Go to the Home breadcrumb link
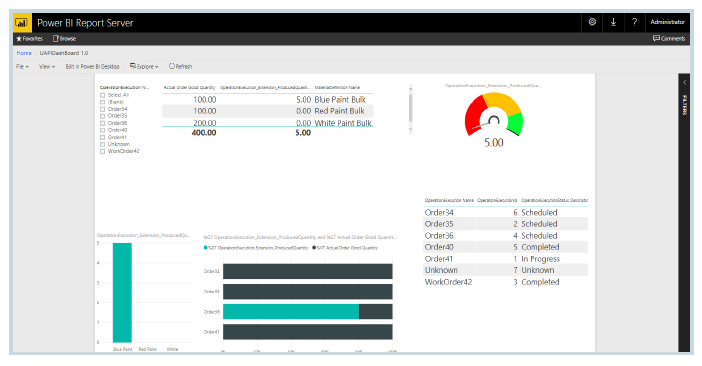Screen dimensions: 702x366 tap(24, 53)
